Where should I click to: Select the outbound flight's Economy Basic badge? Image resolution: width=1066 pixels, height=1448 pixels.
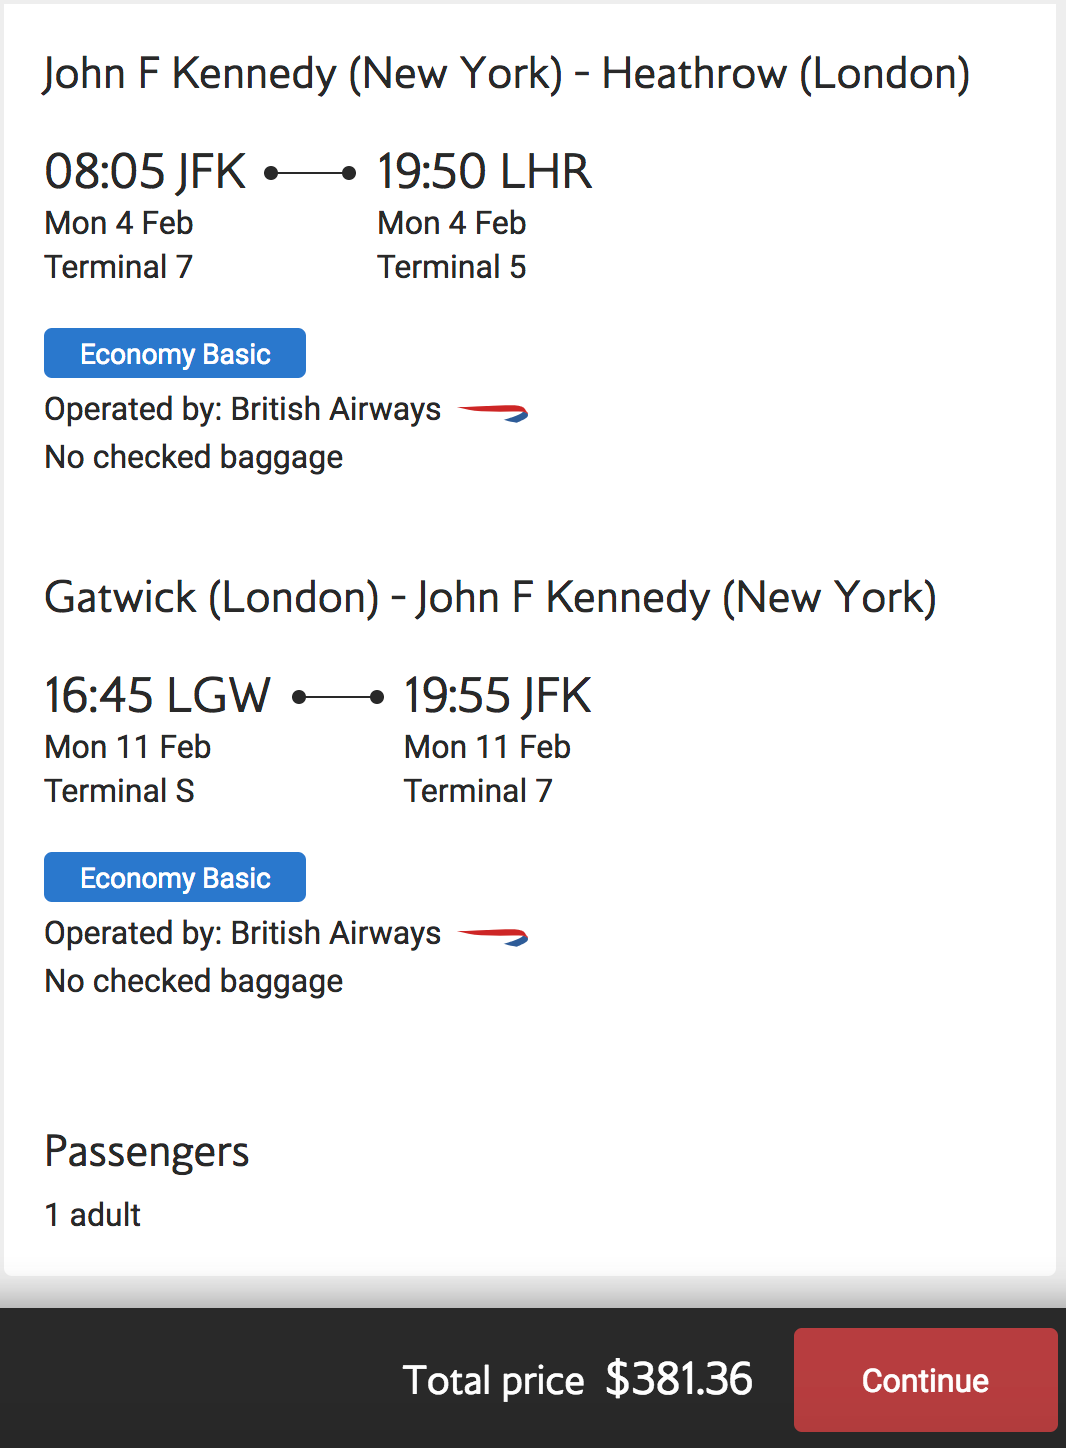pos(175,354)
